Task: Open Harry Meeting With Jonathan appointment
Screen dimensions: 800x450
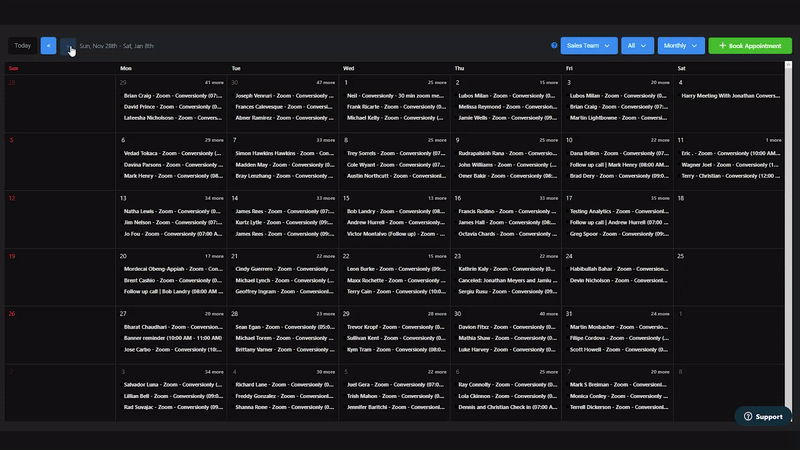Action: tap(730, 96)
